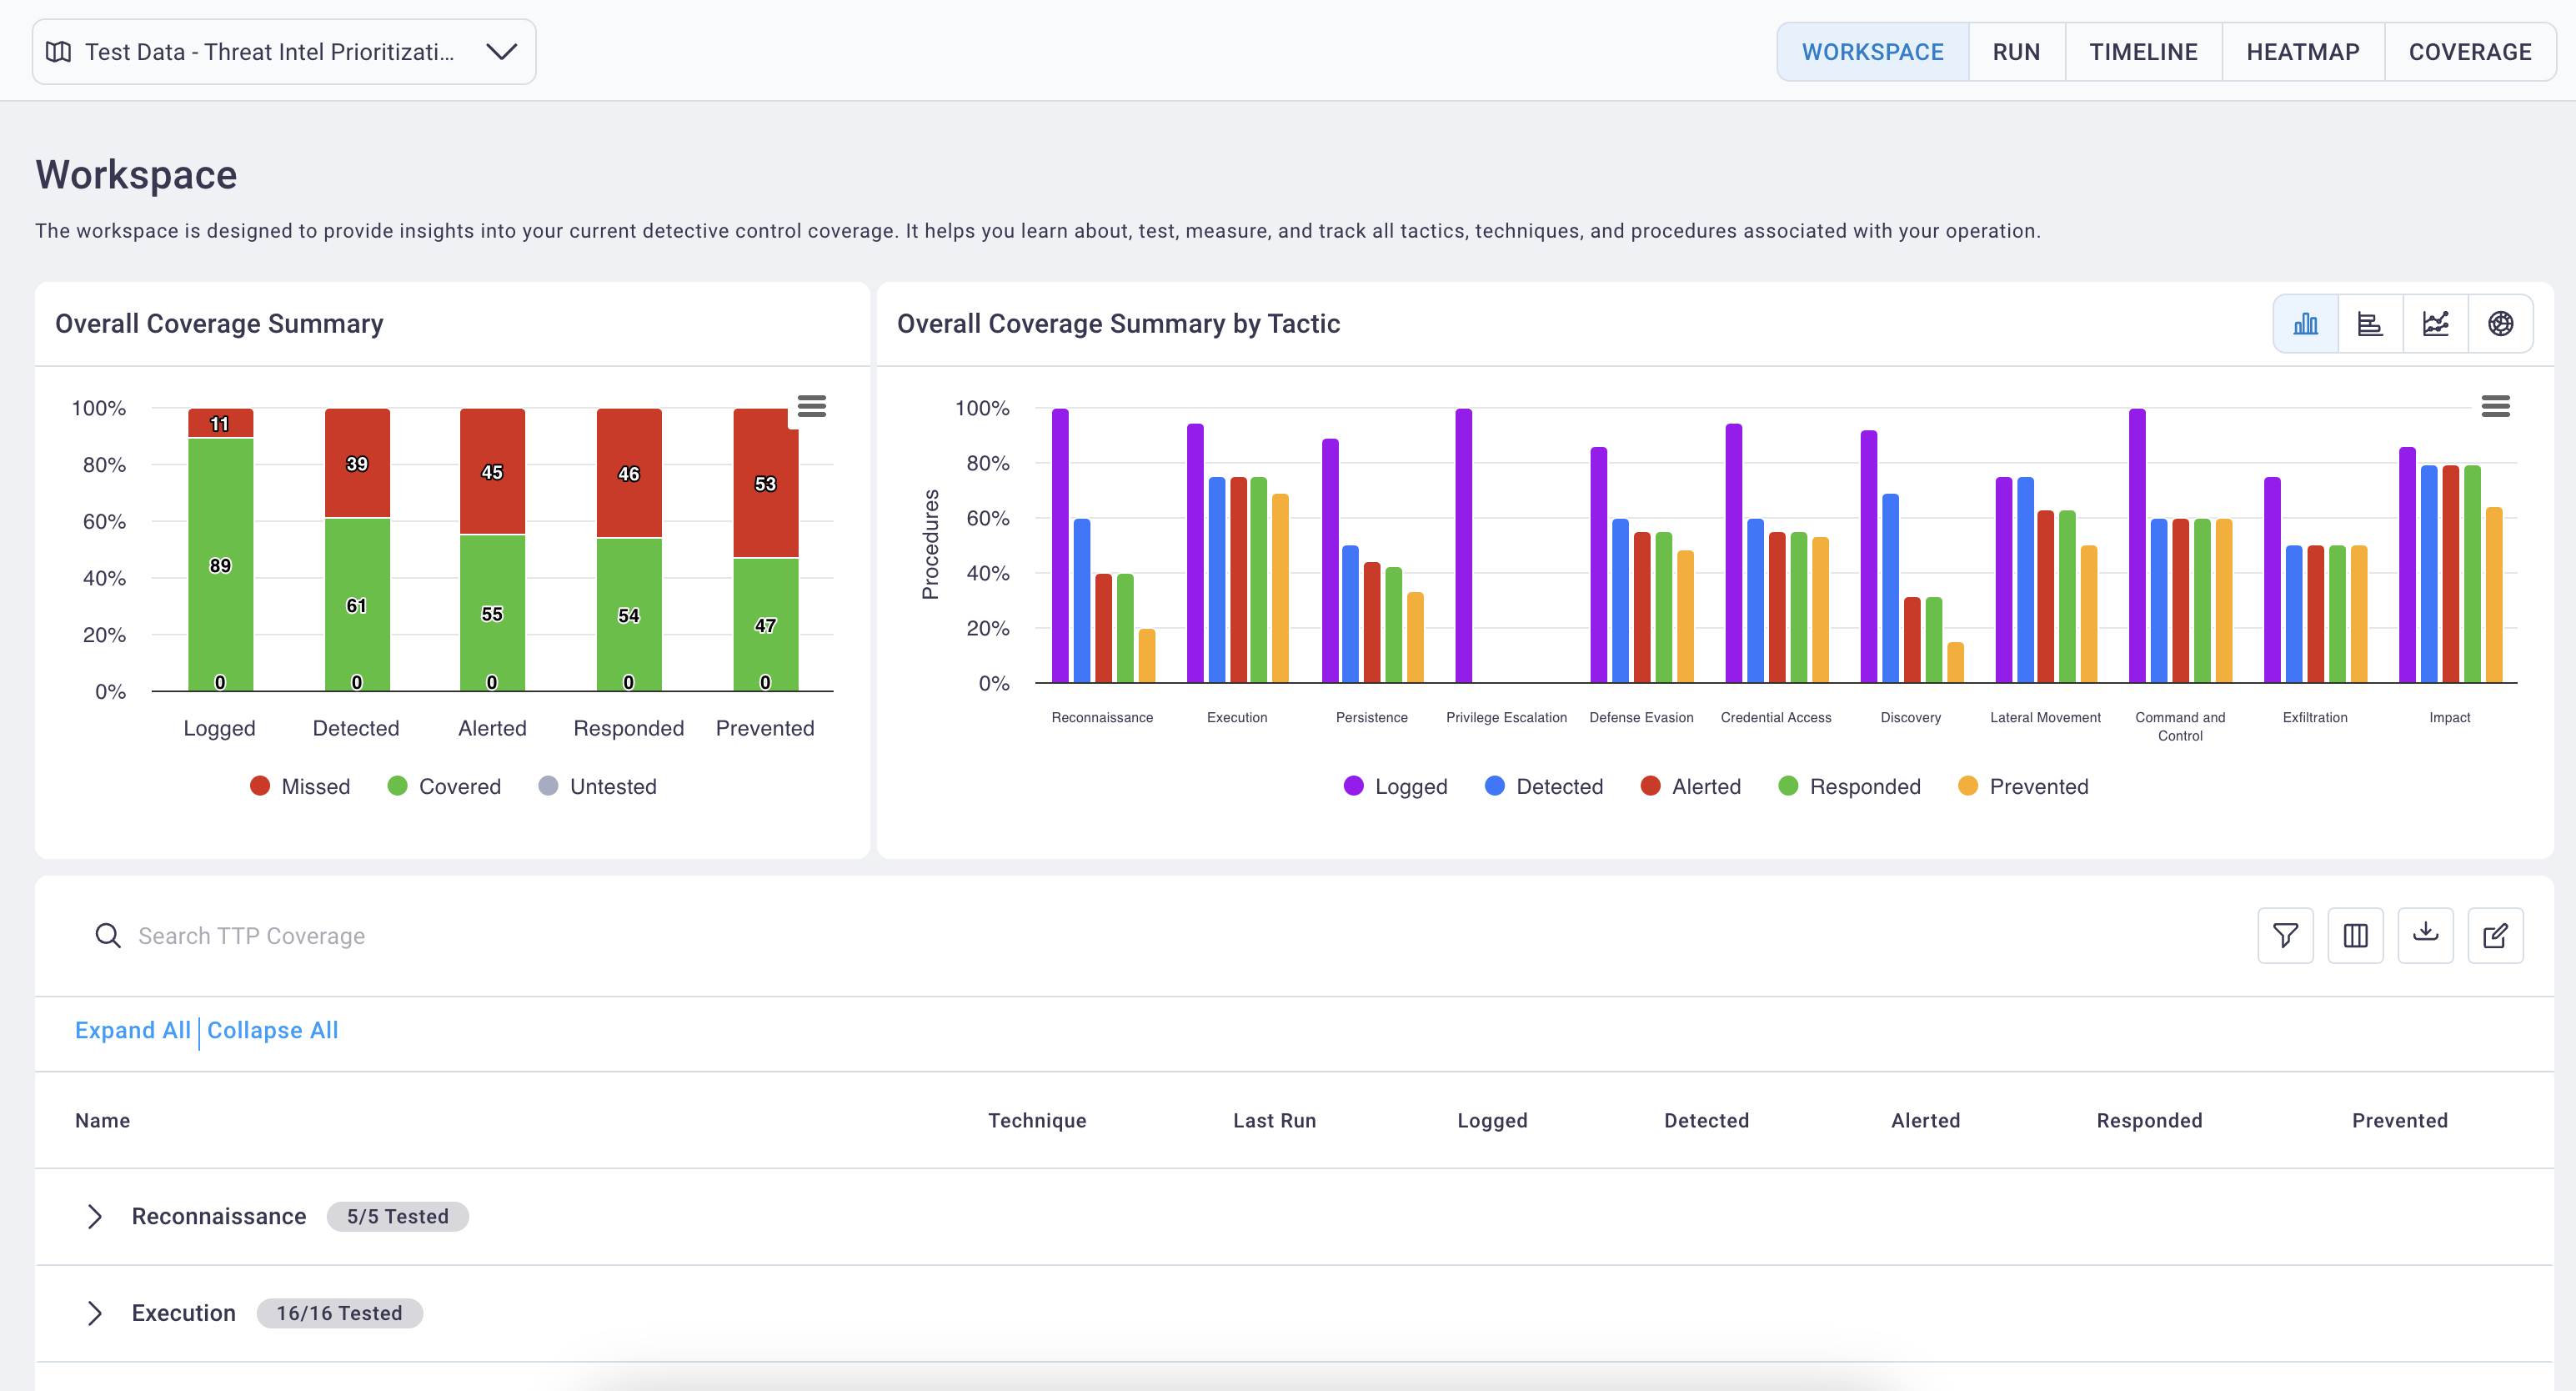
Task: Open the column chooser icon
Action: tap(2355, 935)
